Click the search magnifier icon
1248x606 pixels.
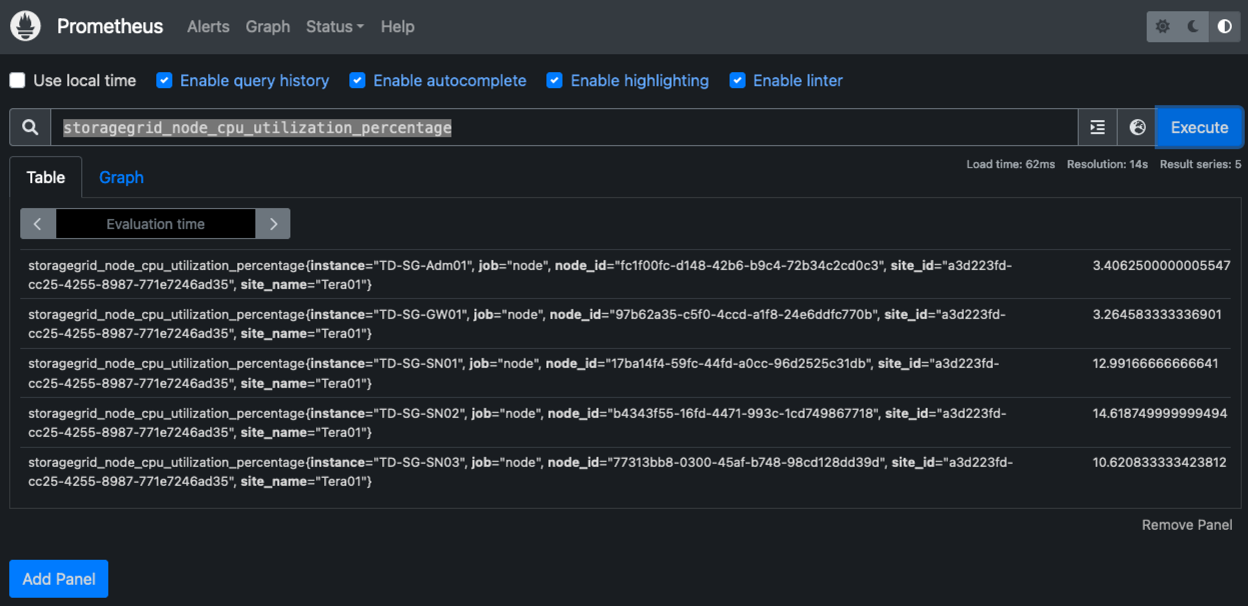point(30,128)
